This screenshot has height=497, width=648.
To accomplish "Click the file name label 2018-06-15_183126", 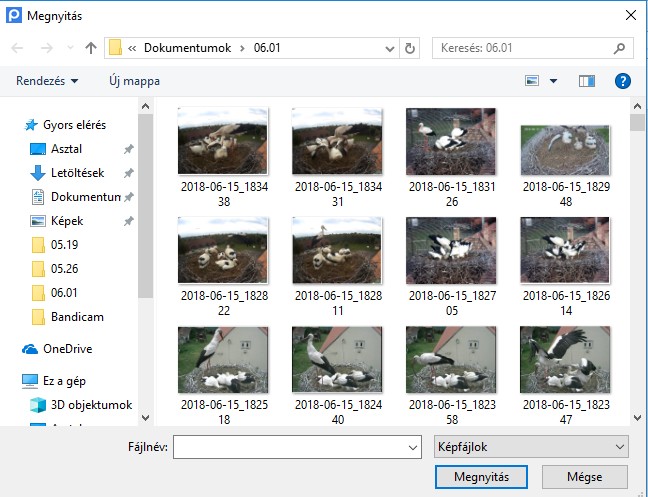I will pos(452,194).
